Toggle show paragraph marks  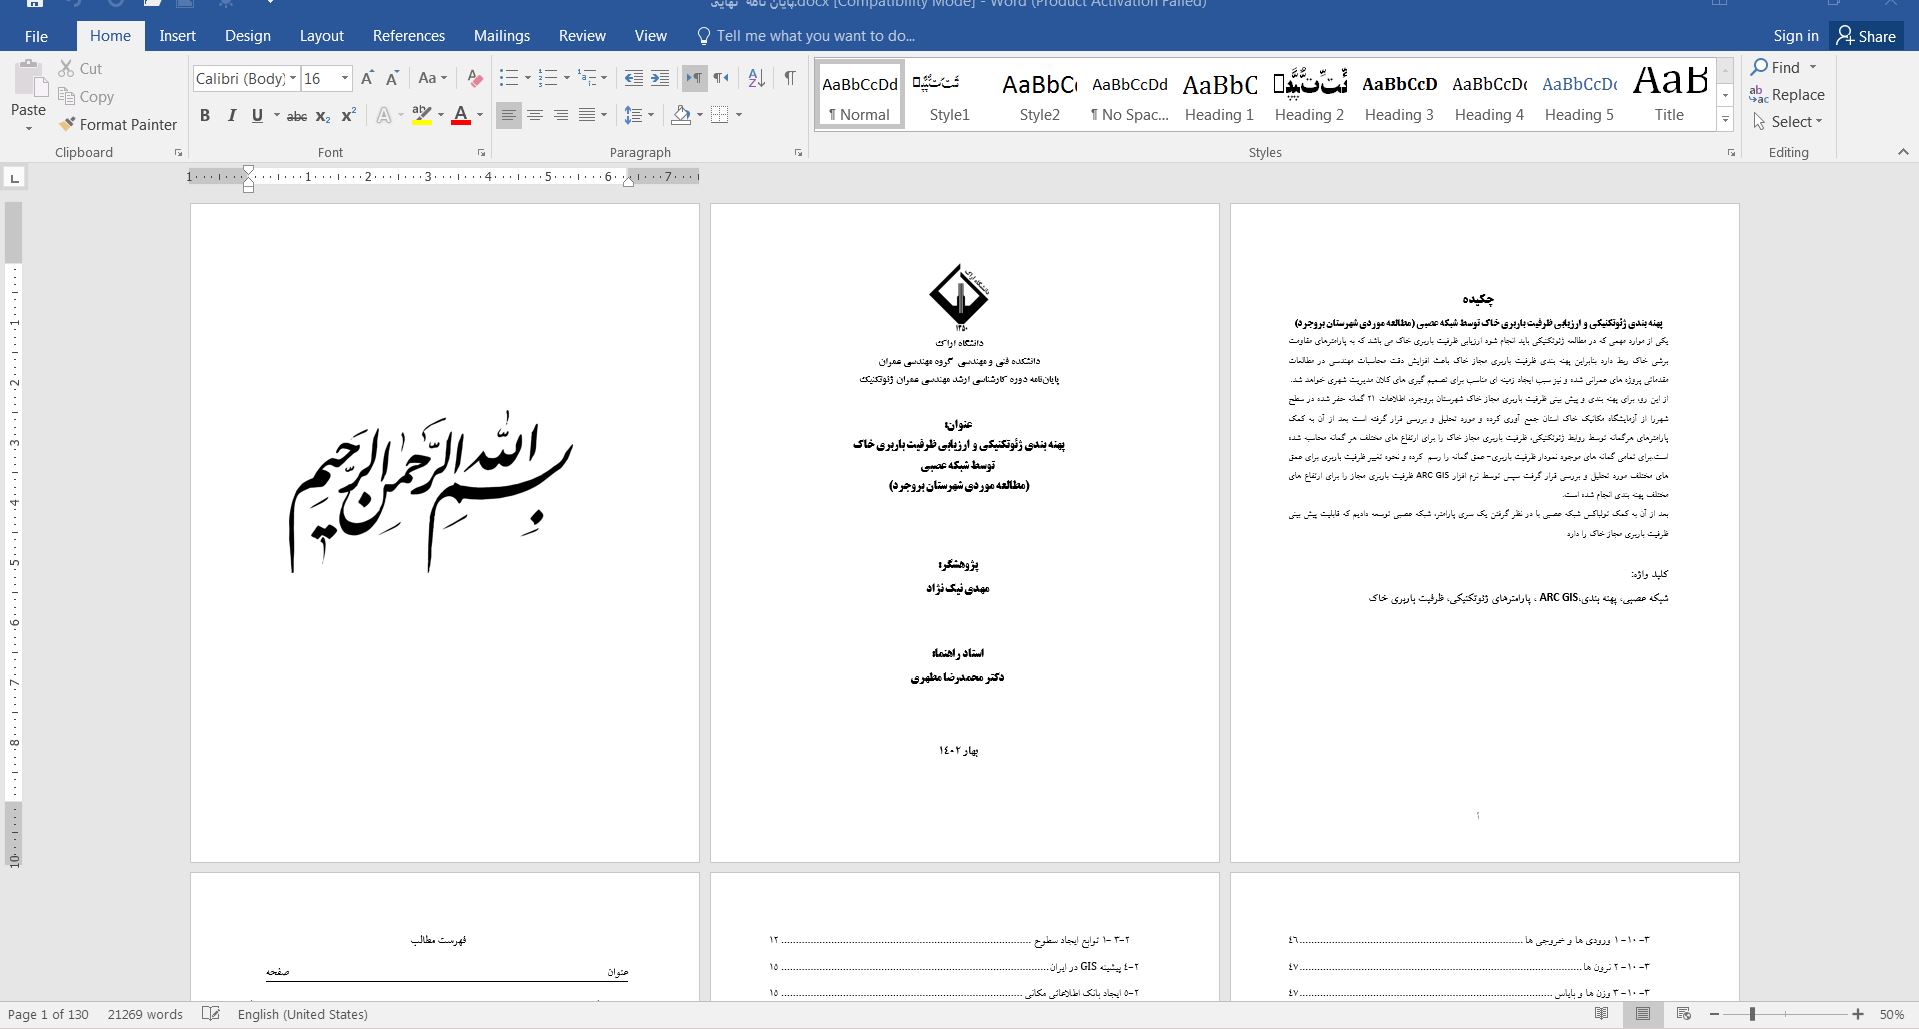pyautogui.click(x=790, y=78)
